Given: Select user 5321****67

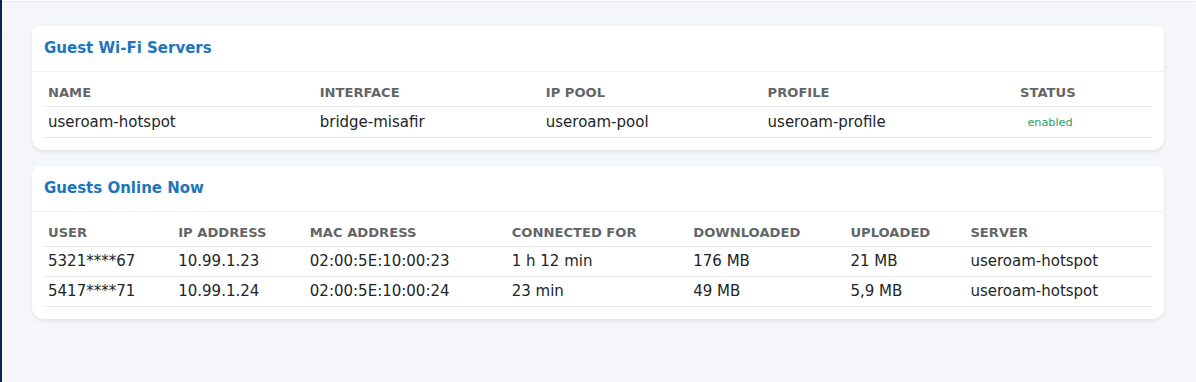Looking at the screenshot, I should click(x=92, y=261).
